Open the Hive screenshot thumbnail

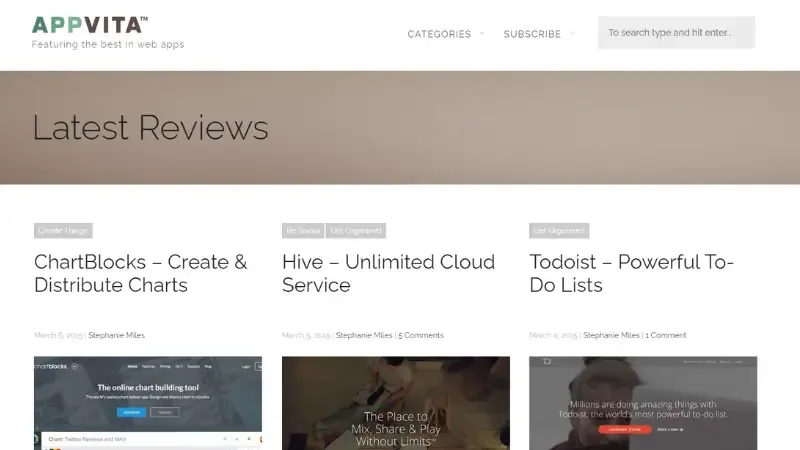click(x=396, y=403)
